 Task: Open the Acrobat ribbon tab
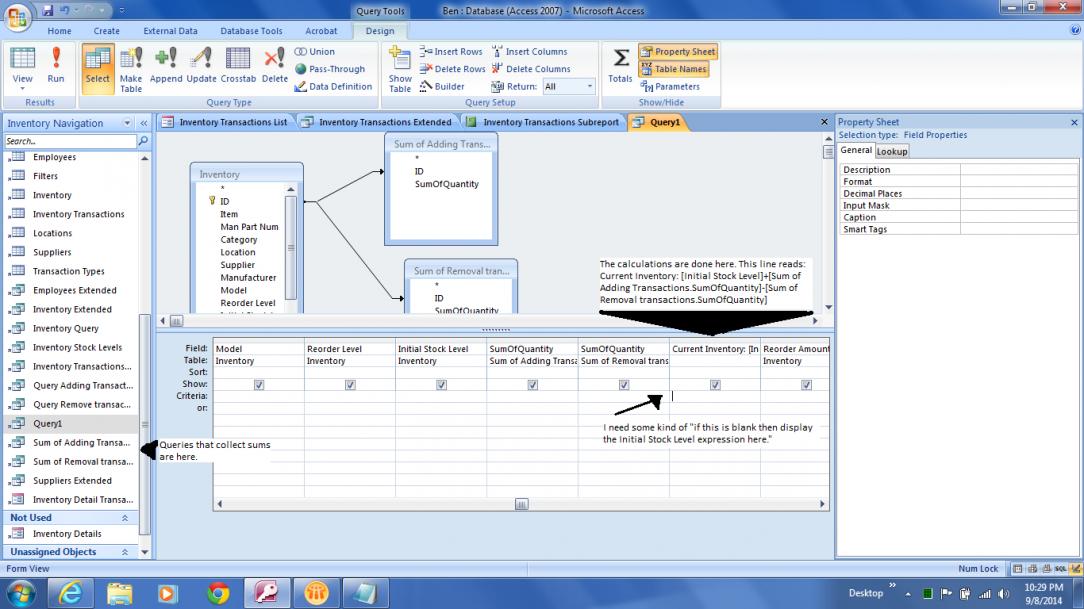pos(321,31)
